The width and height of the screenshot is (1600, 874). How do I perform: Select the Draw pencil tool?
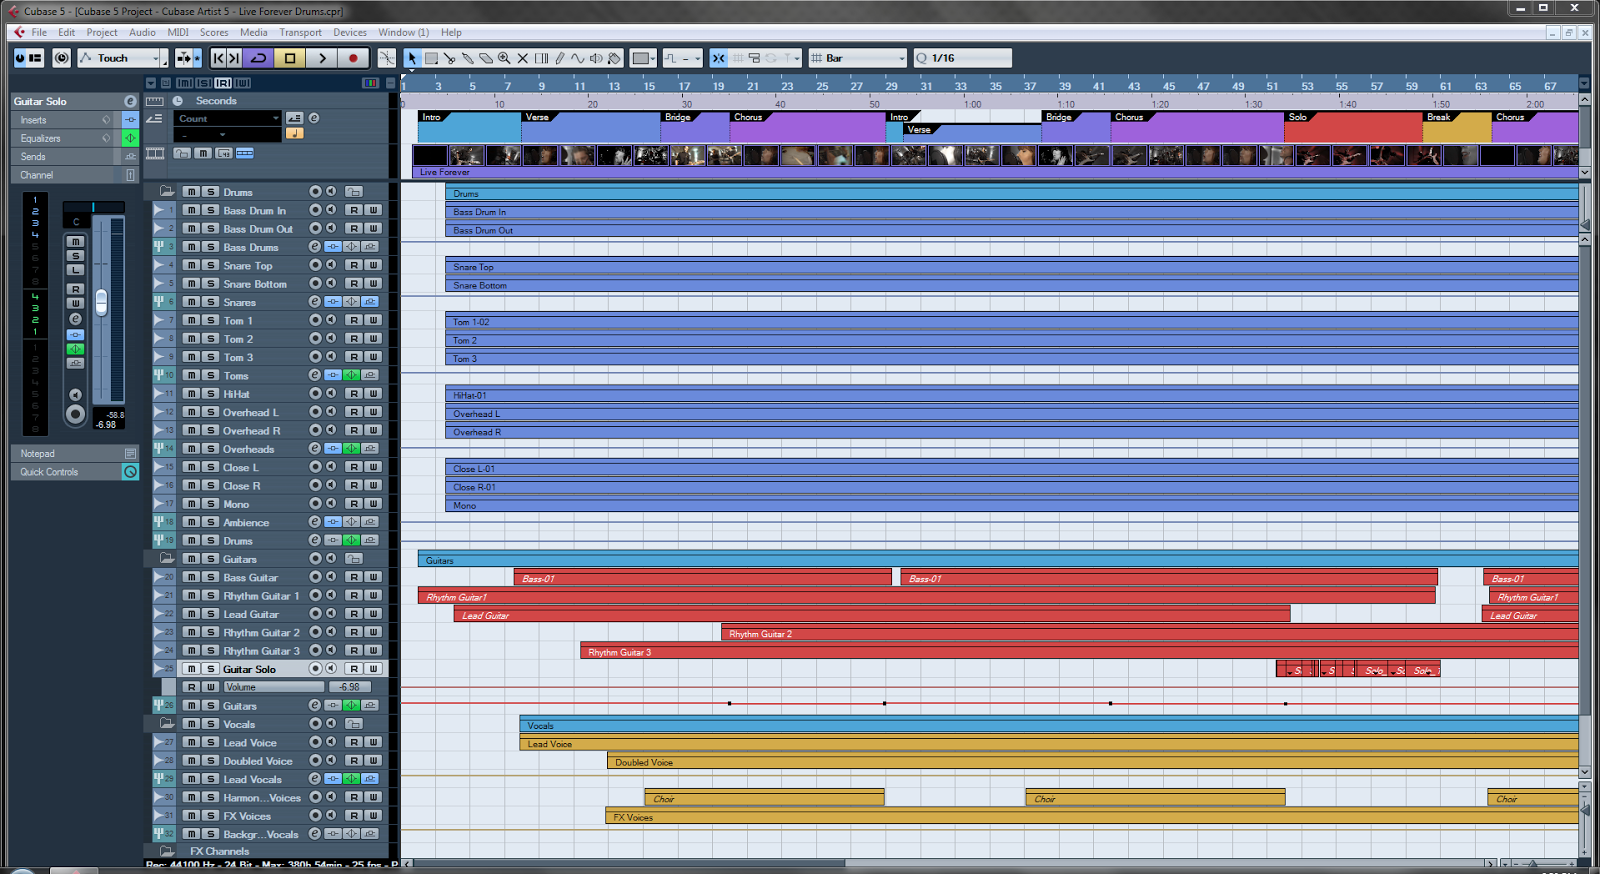559,58
